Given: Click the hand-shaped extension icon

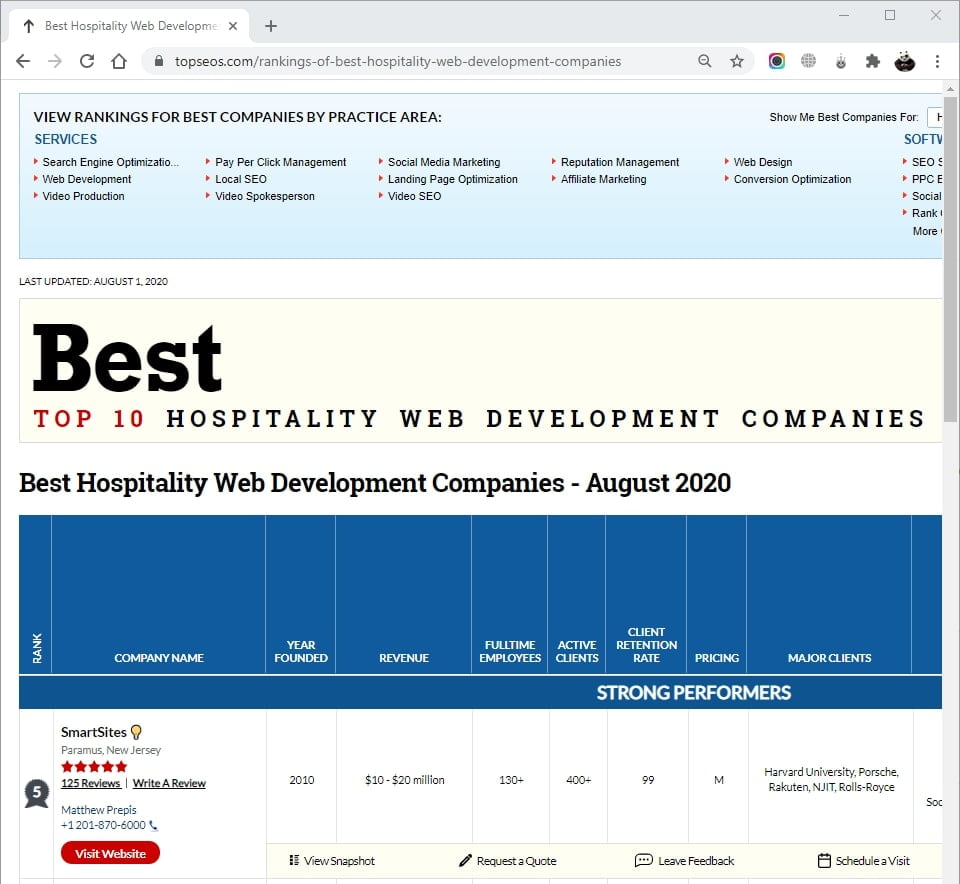Looking at the screenshot, I should 841,61.
